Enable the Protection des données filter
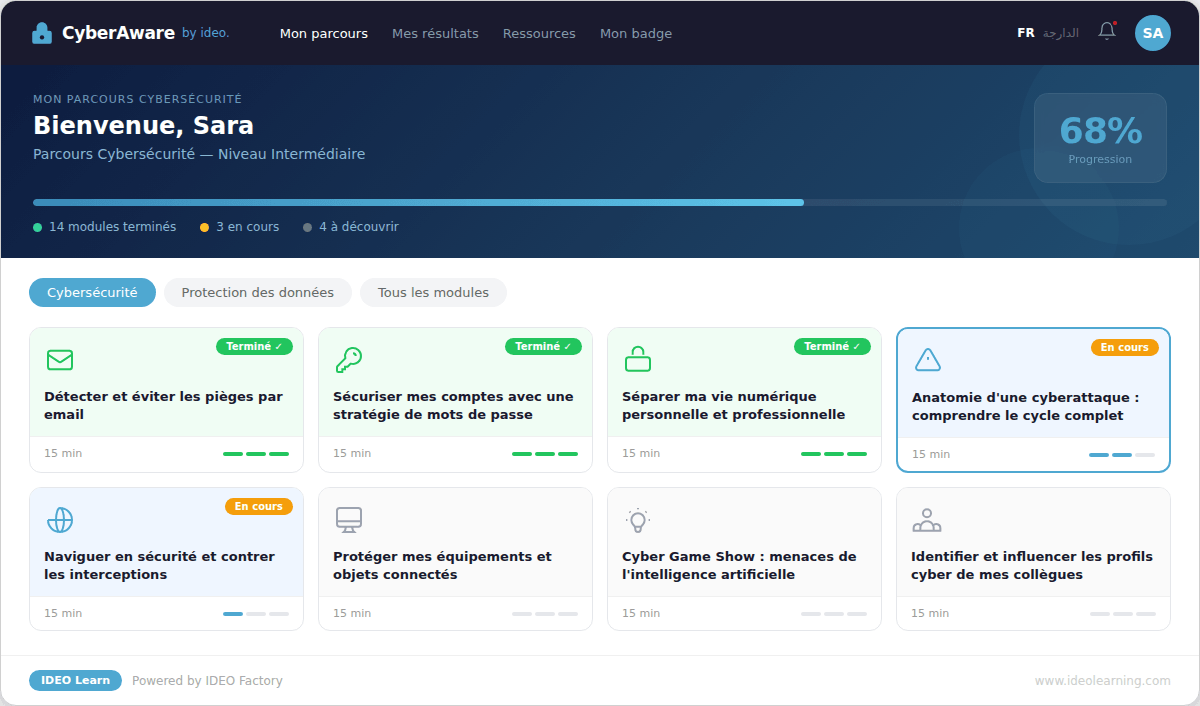Viewport: 1200px width, 706px height. click(x=258, y=292)
